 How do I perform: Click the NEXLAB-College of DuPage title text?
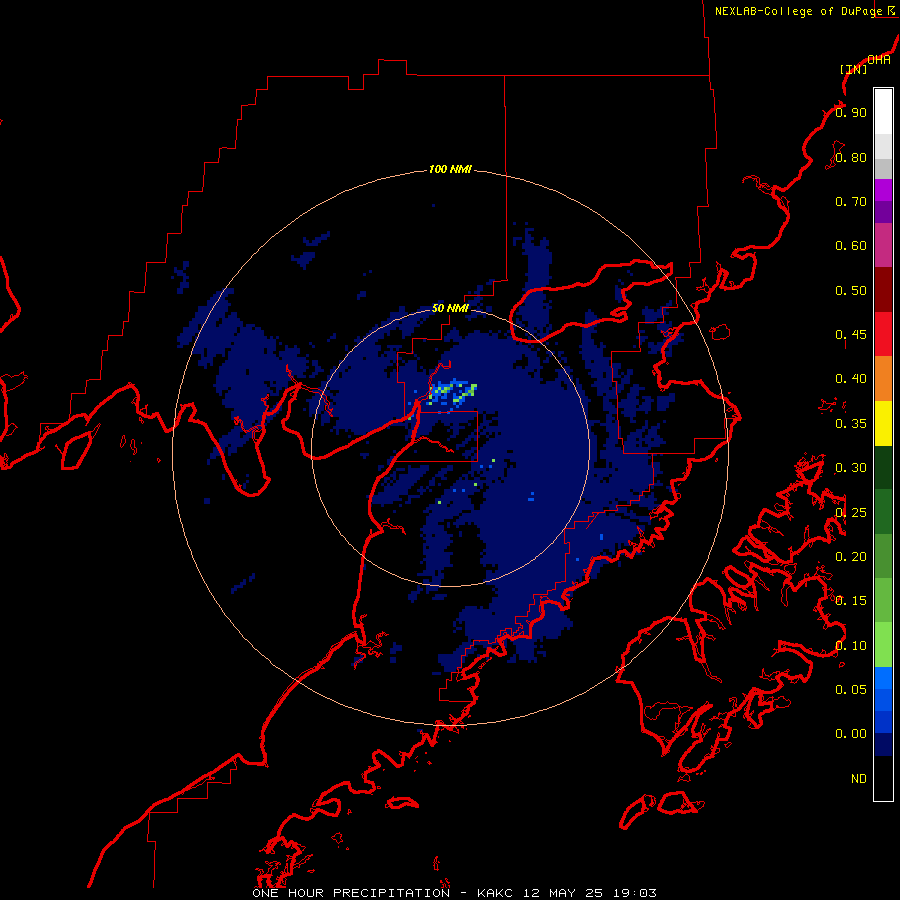(798, 11)
